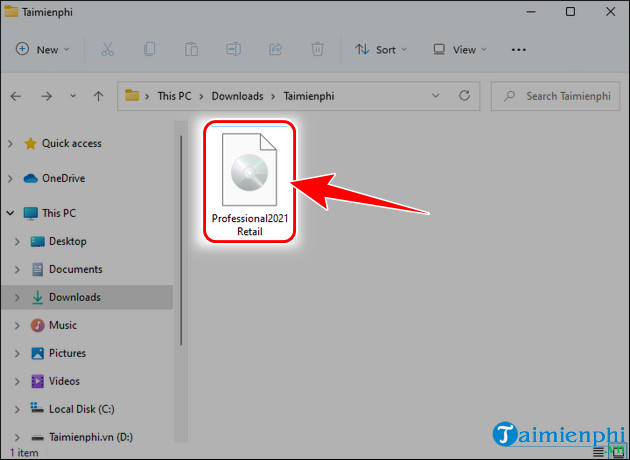Click the Desktop icon in sidebar
The height and width of the screenshot is (460, 630).
[x=37, y=241]
